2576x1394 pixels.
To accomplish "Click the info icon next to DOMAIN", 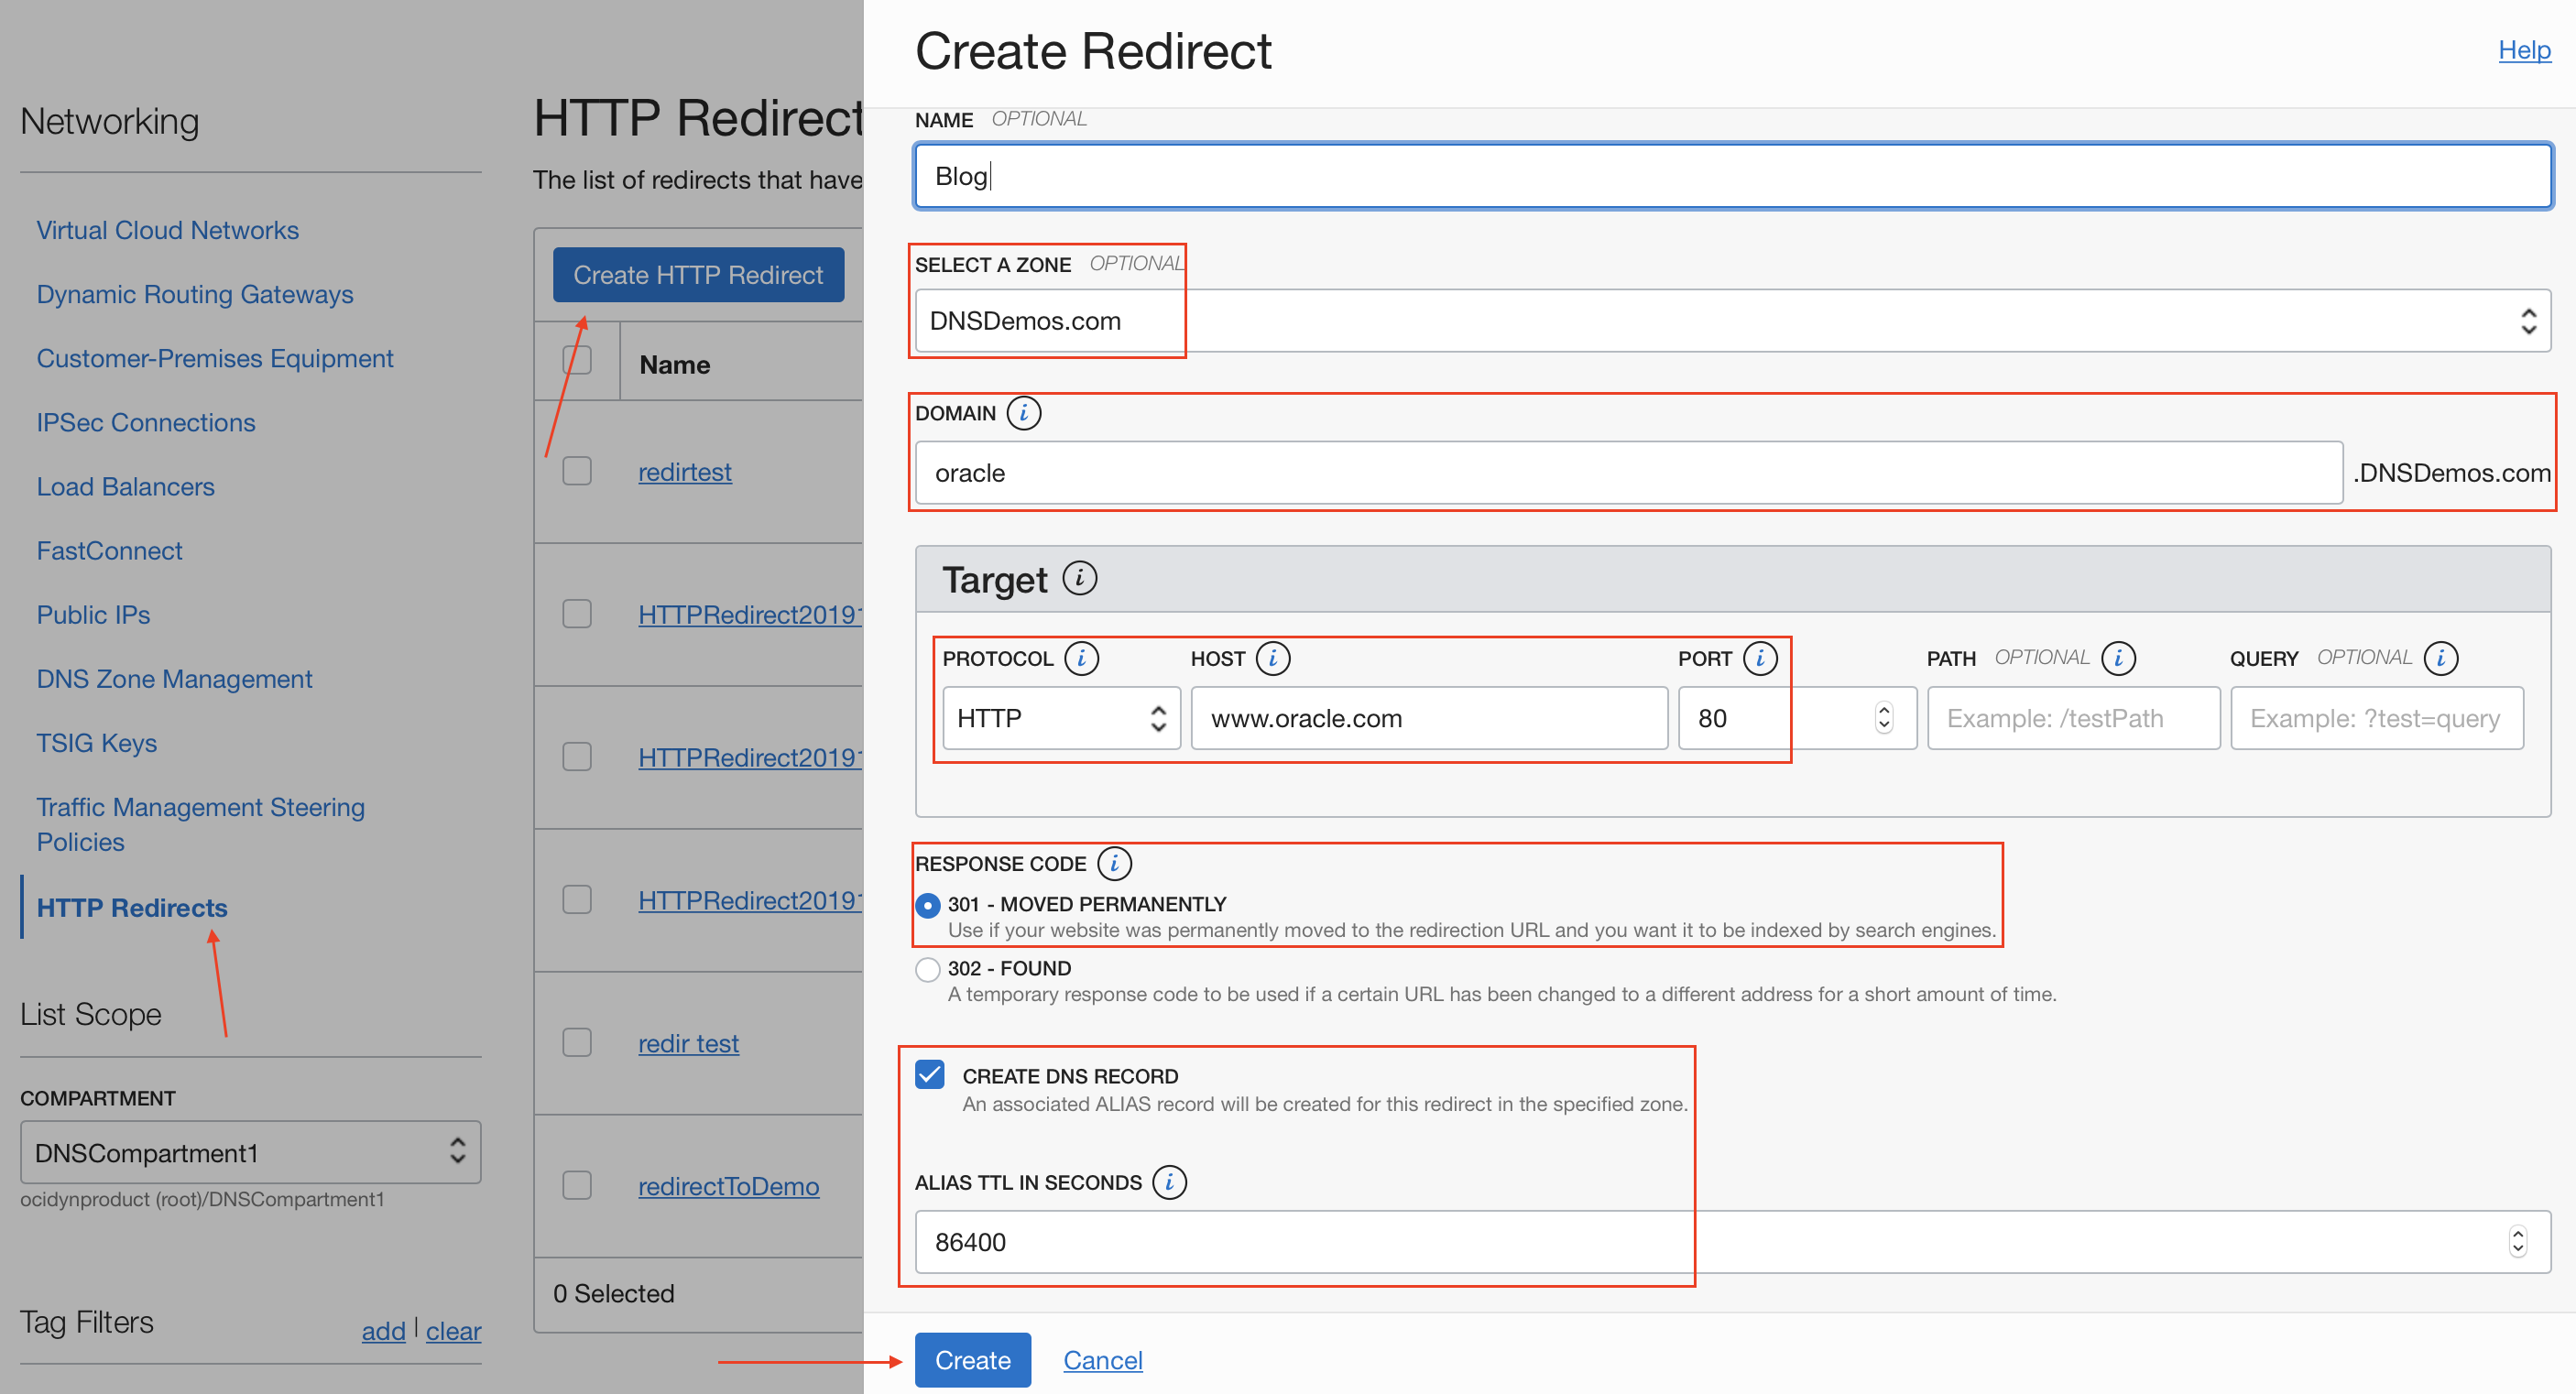I will coord(1023,413).
